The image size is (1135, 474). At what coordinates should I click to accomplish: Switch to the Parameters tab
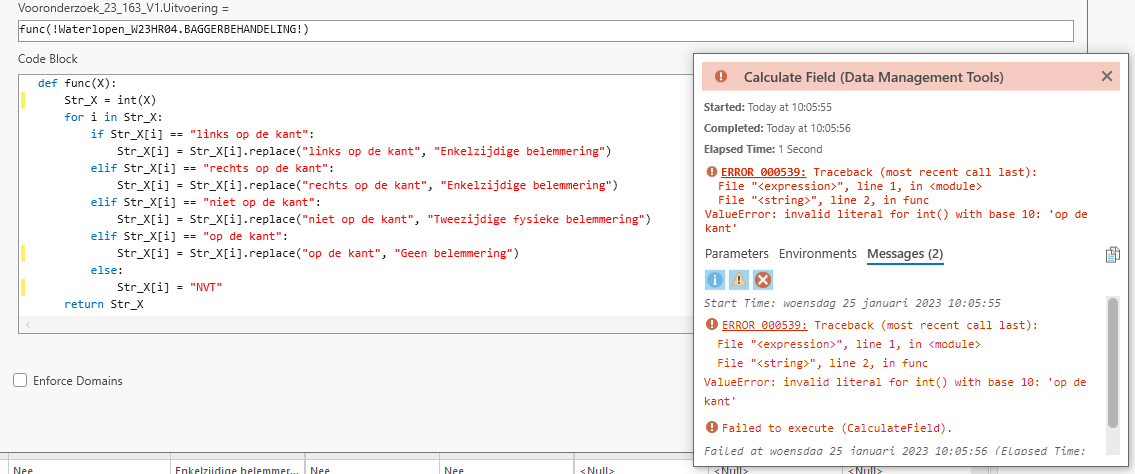(x=737, y=254)
